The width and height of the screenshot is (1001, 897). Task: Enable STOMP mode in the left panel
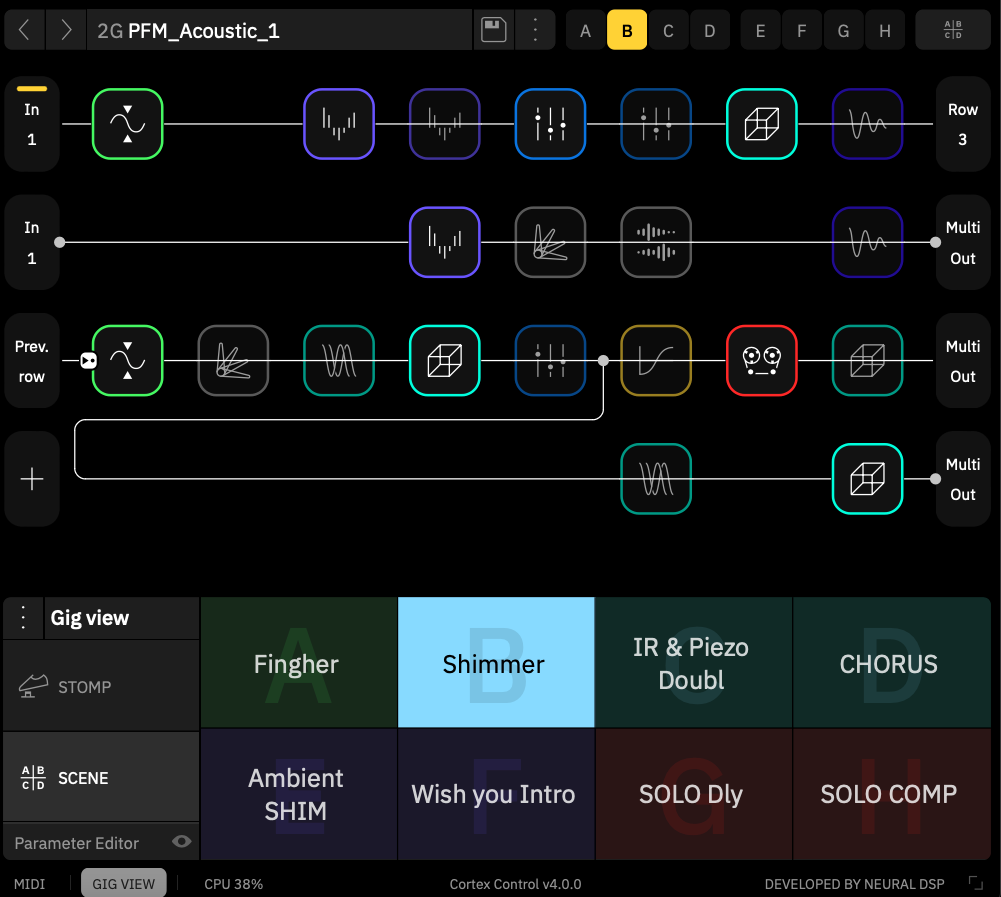[x=85, y=687]
